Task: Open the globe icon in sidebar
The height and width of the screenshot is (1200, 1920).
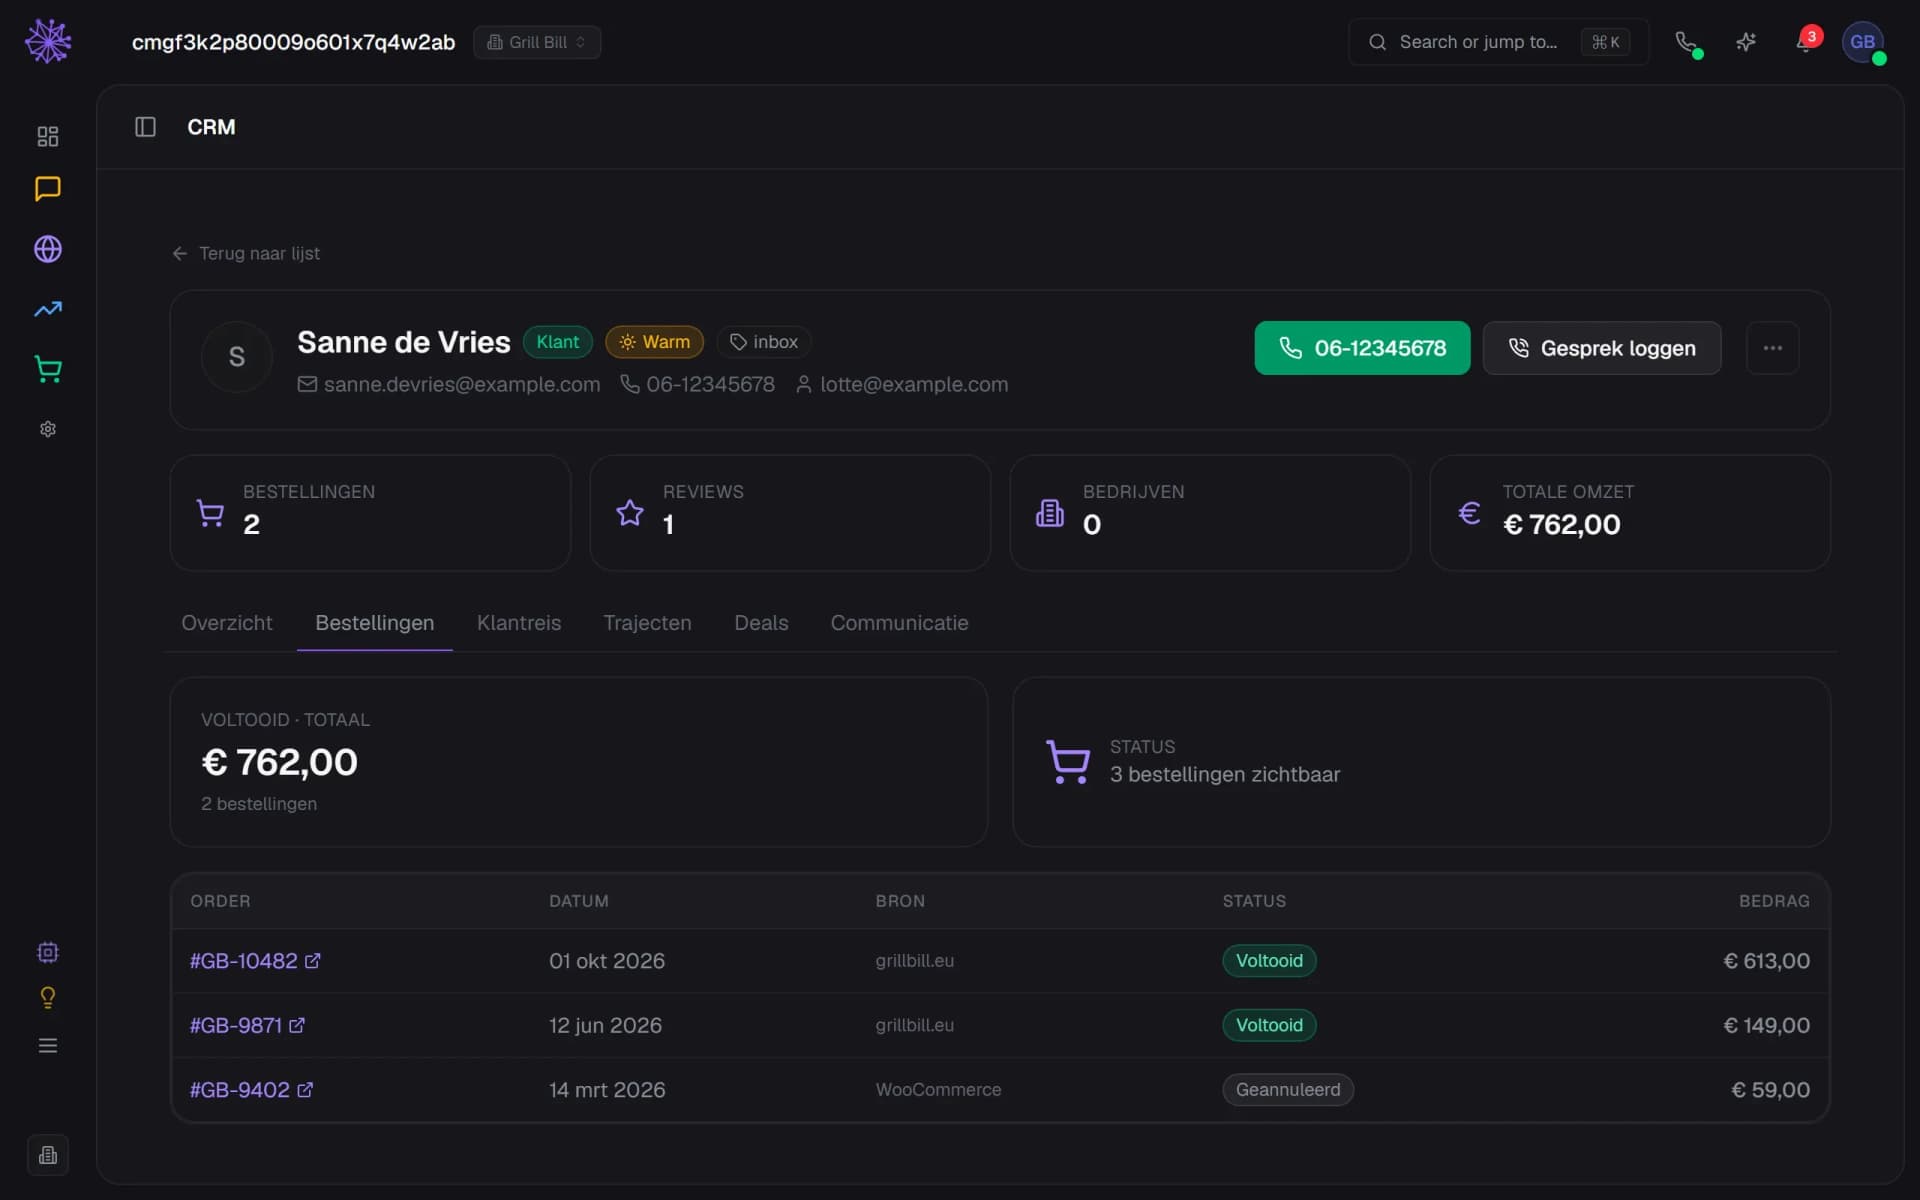Action: (48, 249)
